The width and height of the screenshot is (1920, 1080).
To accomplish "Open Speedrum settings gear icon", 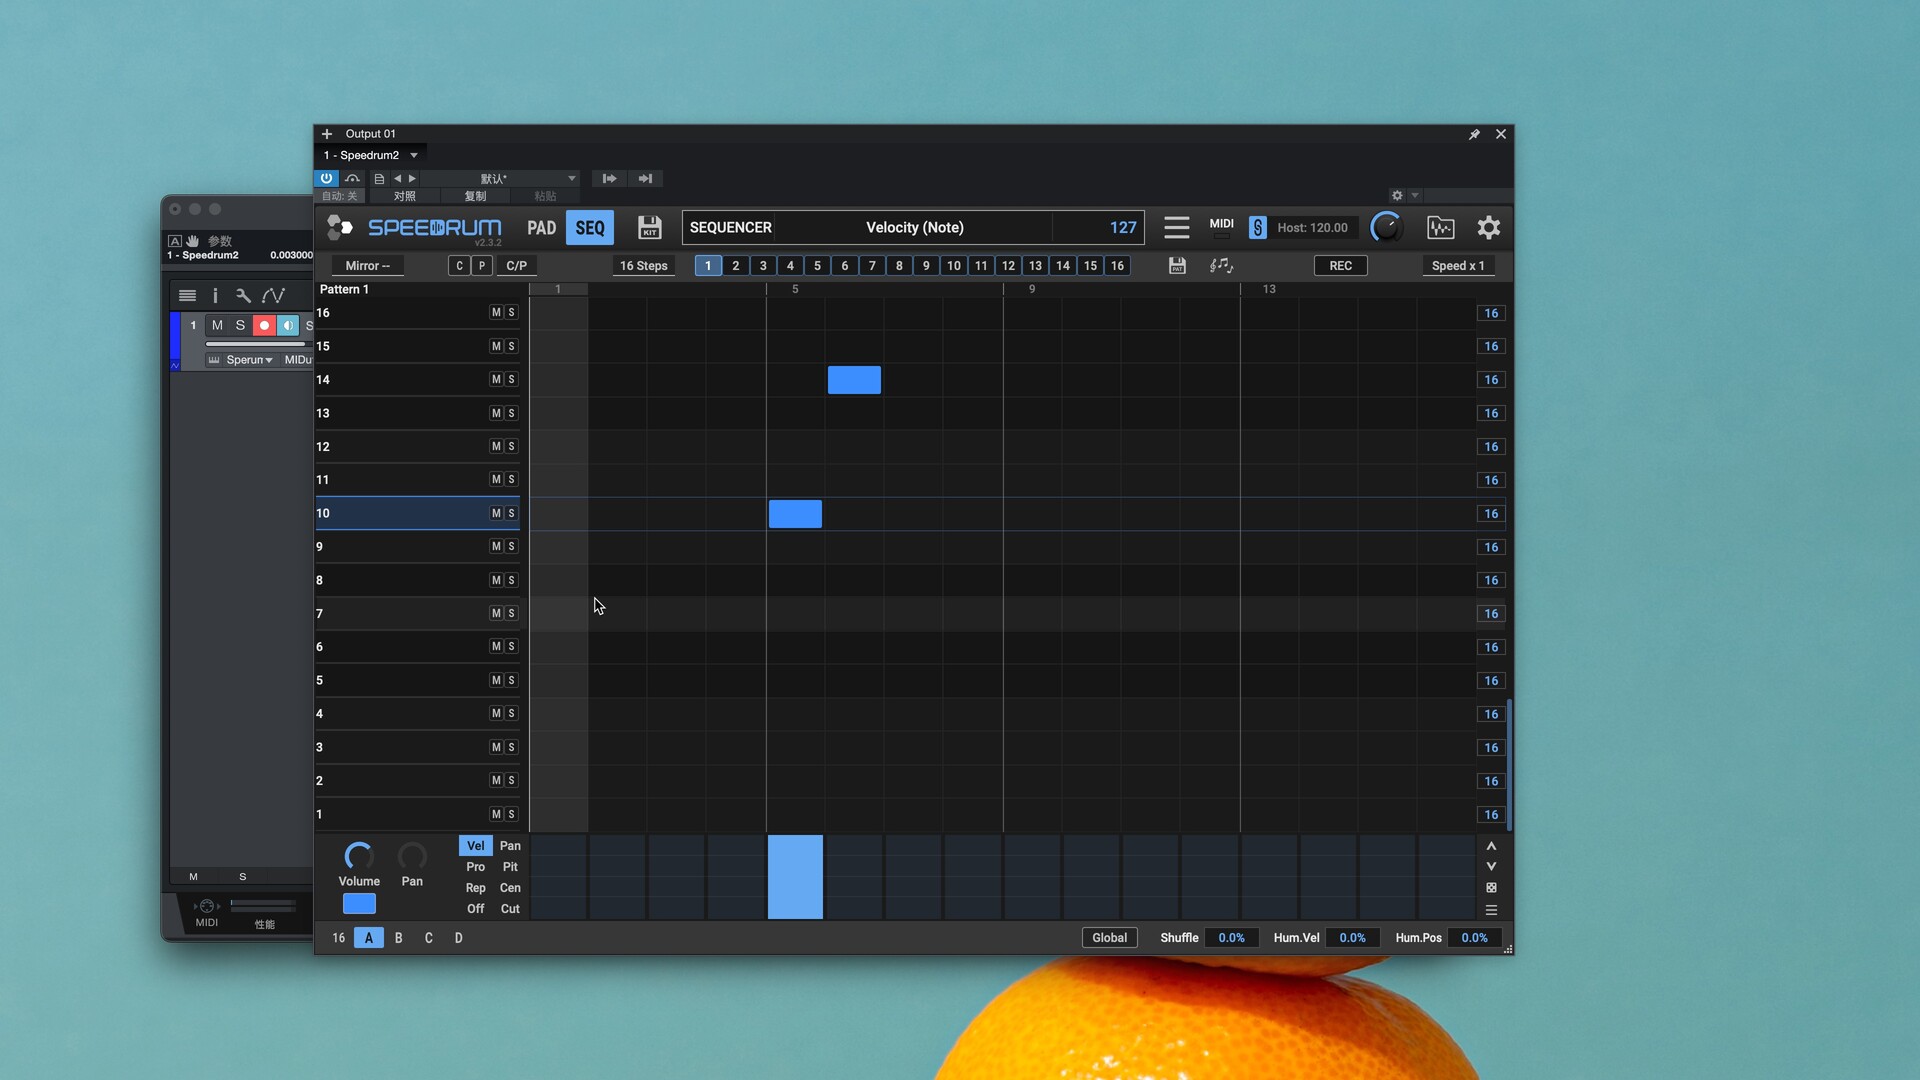I will 1488,228.
